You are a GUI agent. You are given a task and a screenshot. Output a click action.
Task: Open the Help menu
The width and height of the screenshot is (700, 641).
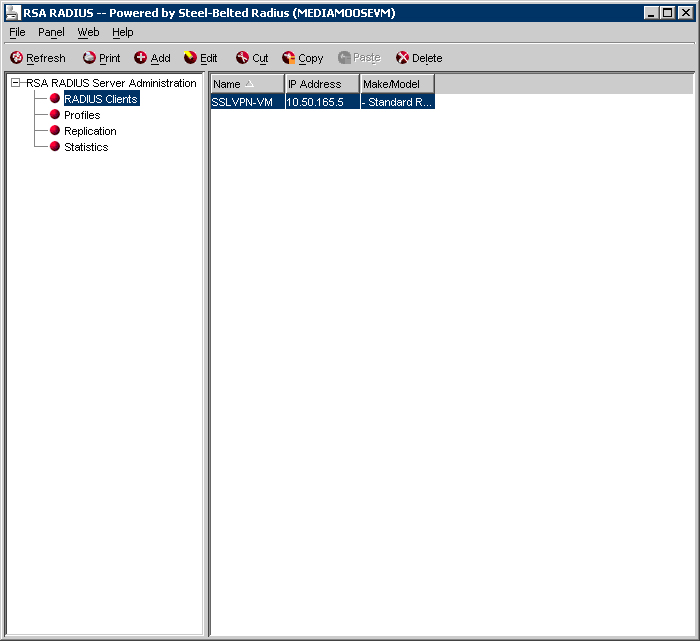pos(123,32)
